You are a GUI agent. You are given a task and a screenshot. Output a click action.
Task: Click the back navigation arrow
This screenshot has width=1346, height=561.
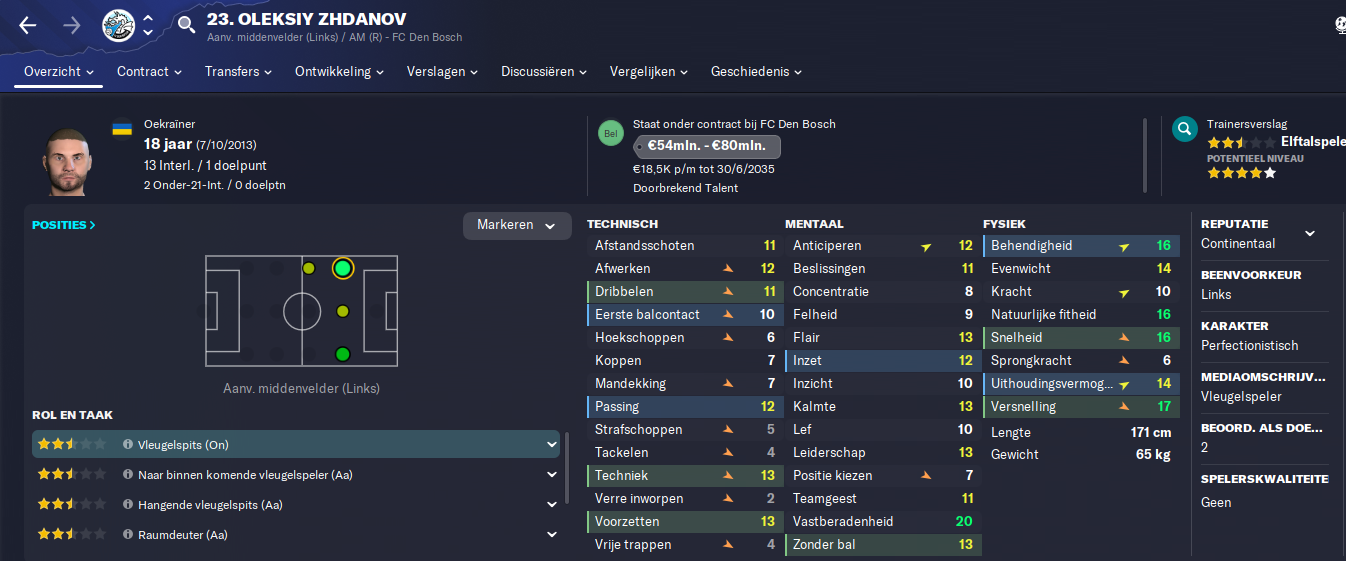[x=28, y=25]
